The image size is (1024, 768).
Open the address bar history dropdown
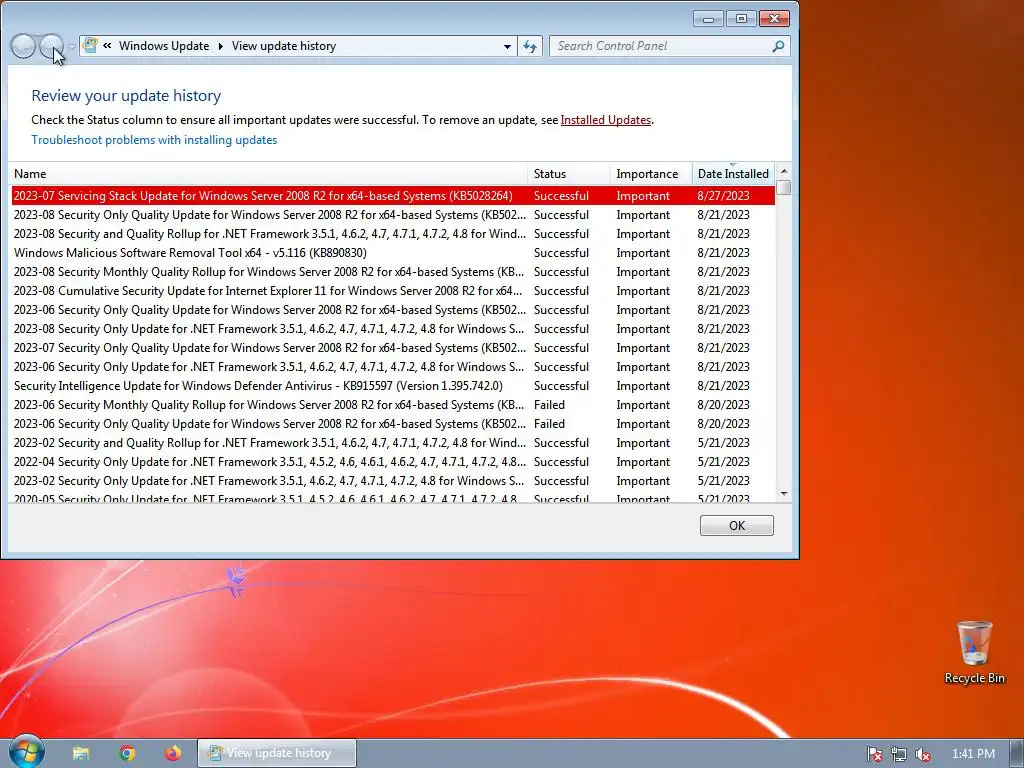507,46
